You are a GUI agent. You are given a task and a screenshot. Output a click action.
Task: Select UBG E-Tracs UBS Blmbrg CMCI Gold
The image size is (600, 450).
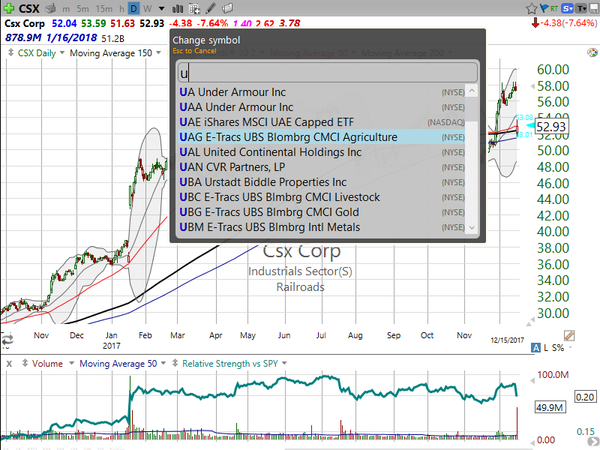[x=321, y=212]
